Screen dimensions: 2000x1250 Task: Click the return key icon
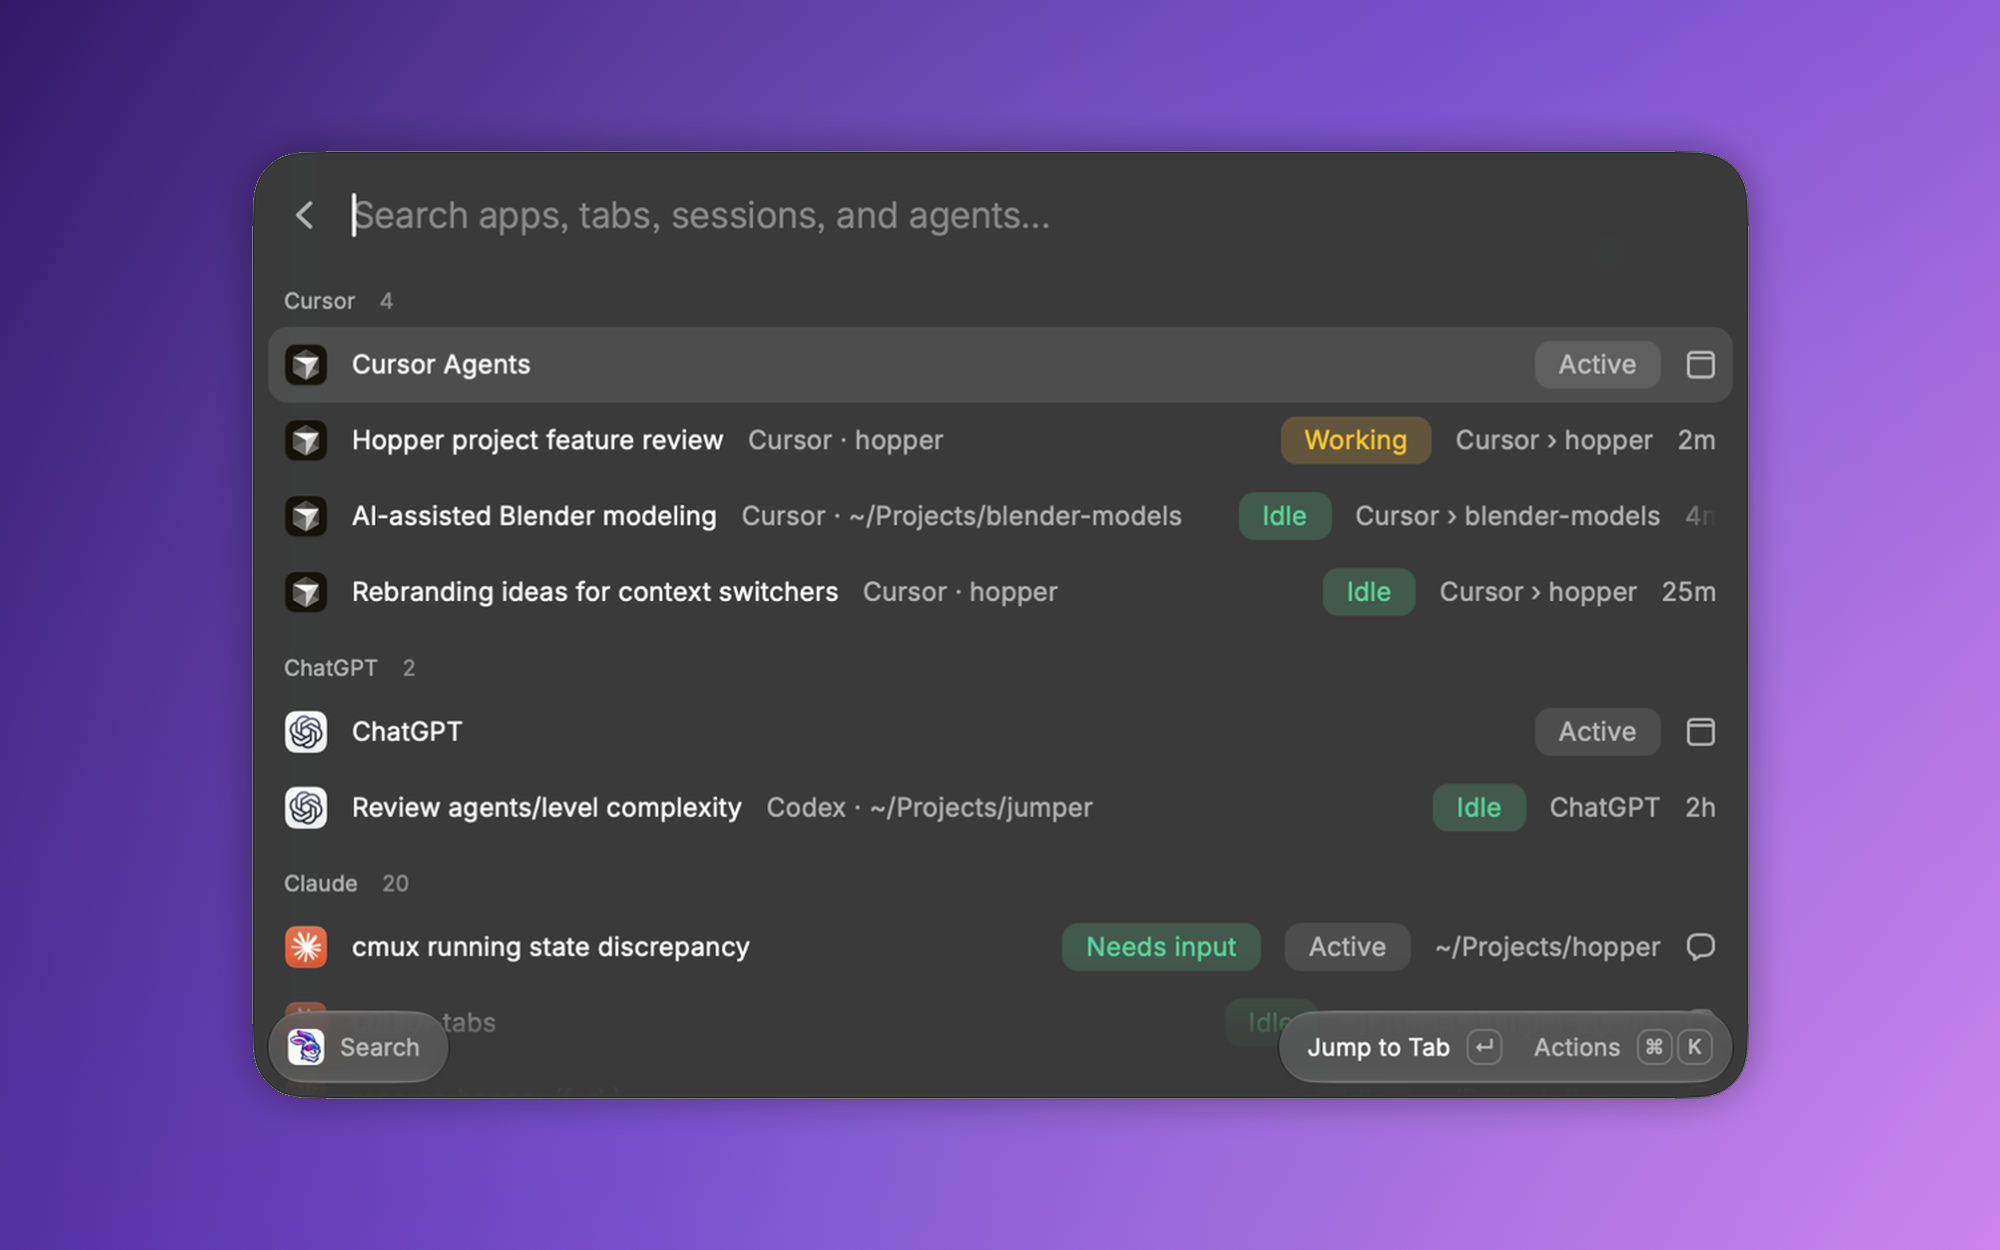(1484, 1047)
